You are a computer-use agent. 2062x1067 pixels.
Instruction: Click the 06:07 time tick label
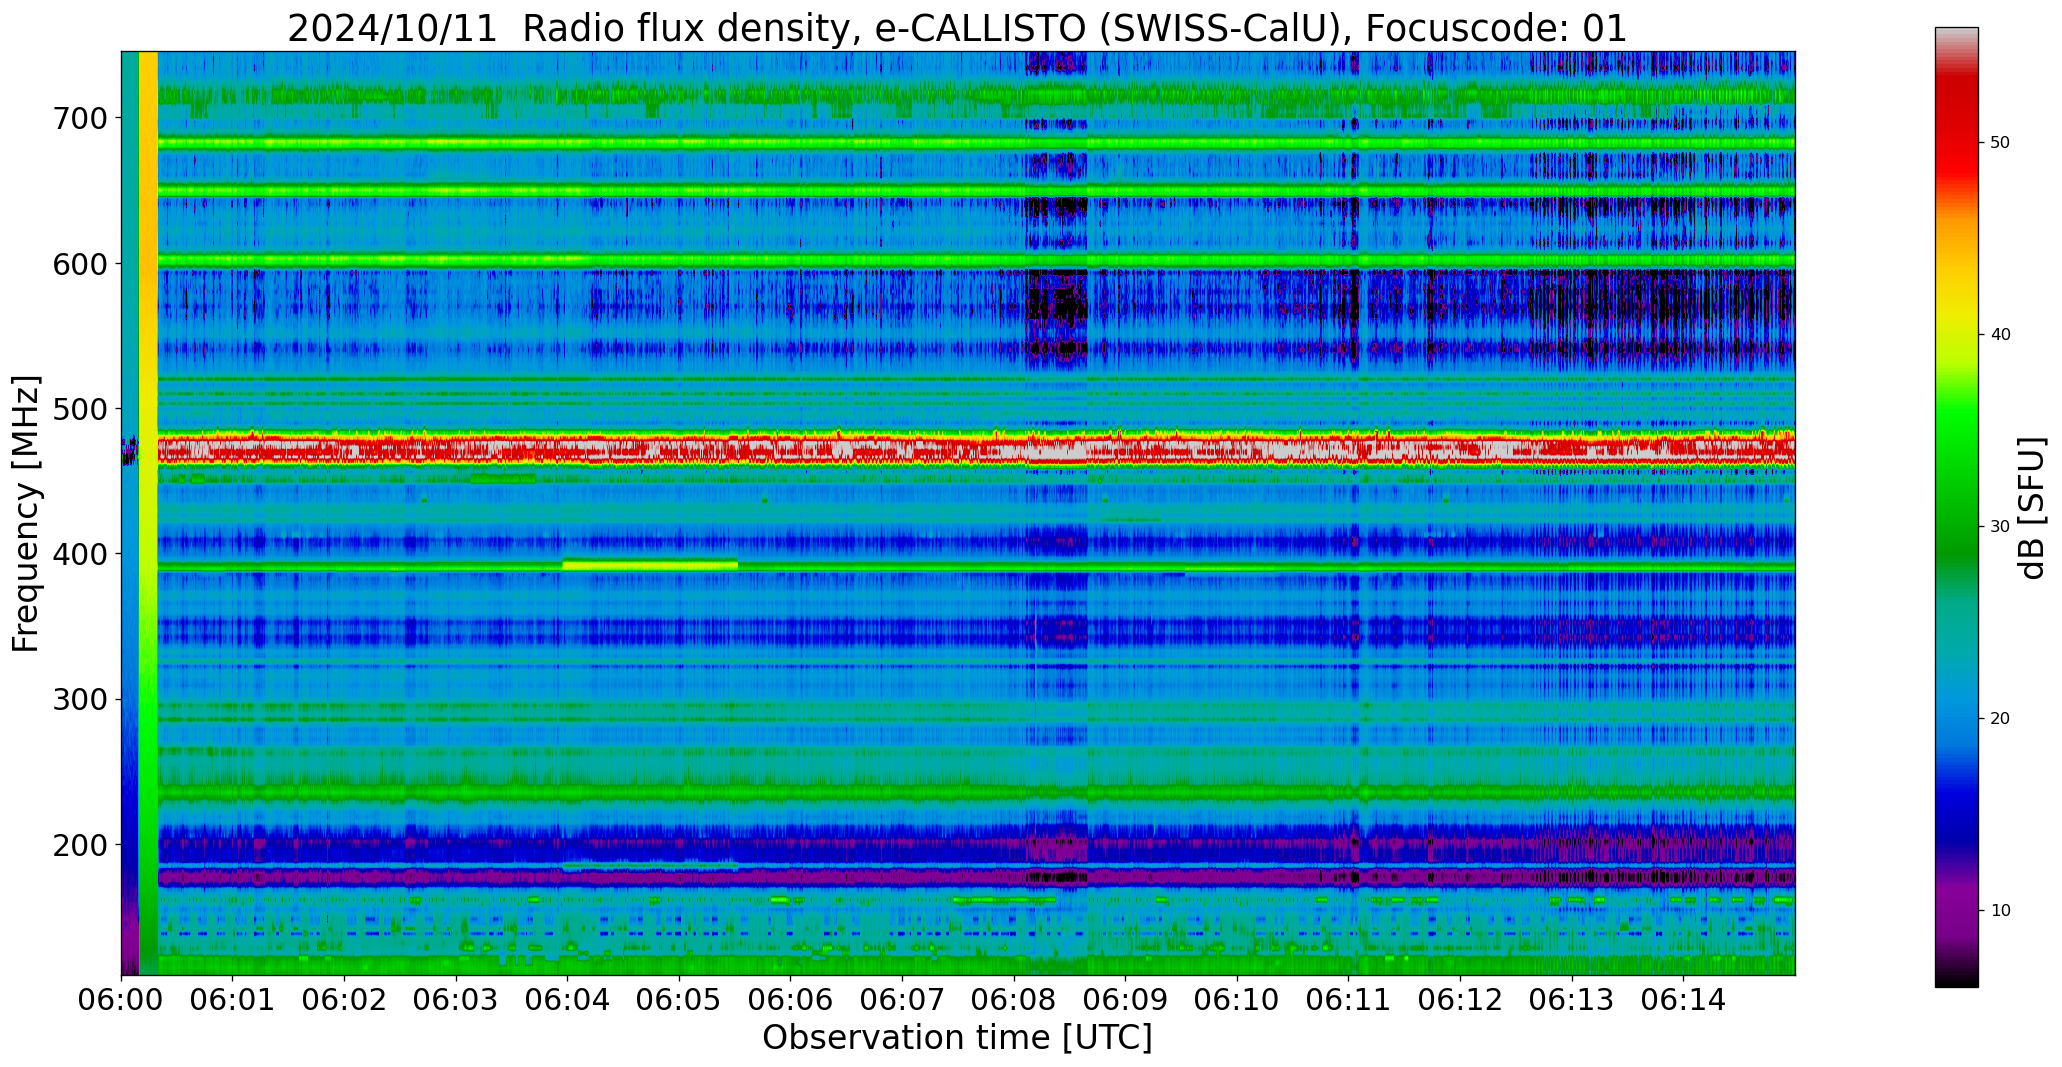pyautogui.click(x=903, y=999)
